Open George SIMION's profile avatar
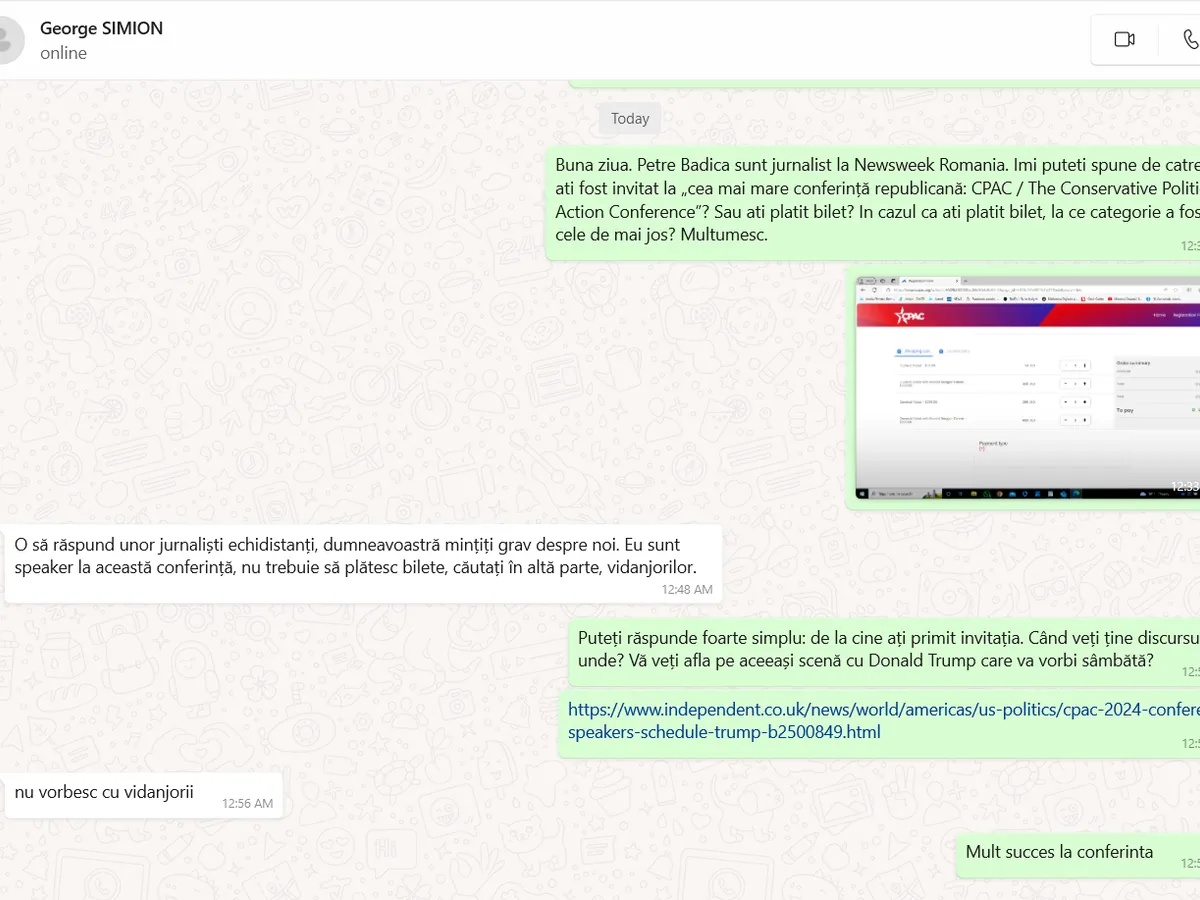The width and height of the screenshot is (1200, 900). [8, 39]
